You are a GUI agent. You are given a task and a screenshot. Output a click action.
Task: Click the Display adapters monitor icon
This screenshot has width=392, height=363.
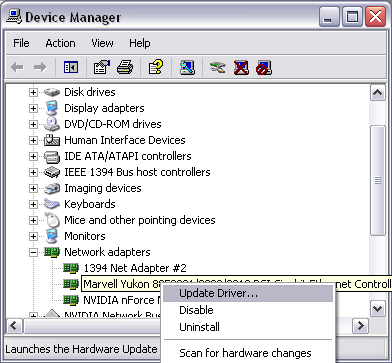52,108
